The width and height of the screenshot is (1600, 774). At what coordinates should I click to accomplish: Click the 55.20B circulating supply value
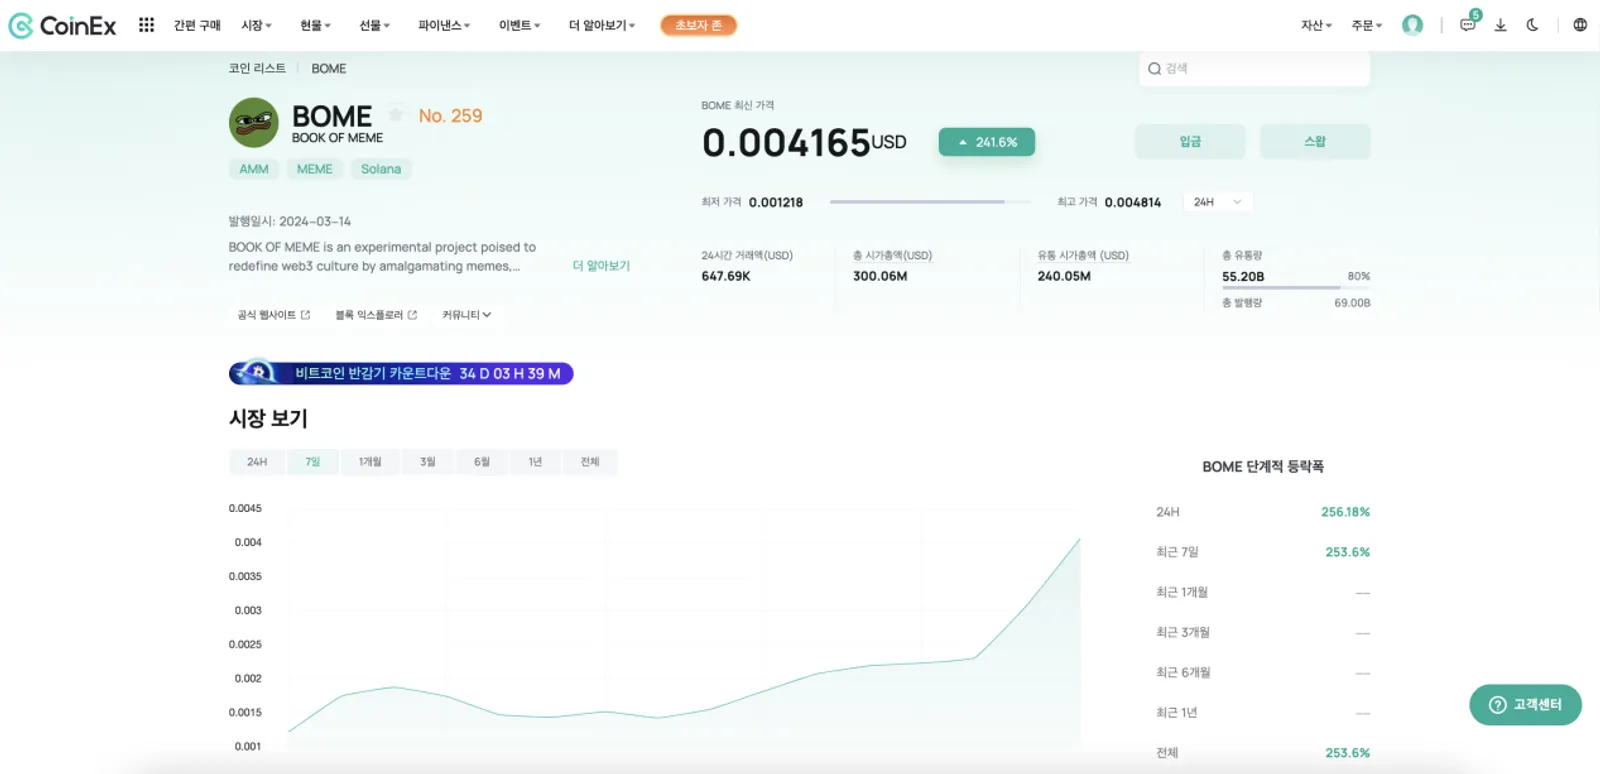(x=1243, y=277)
